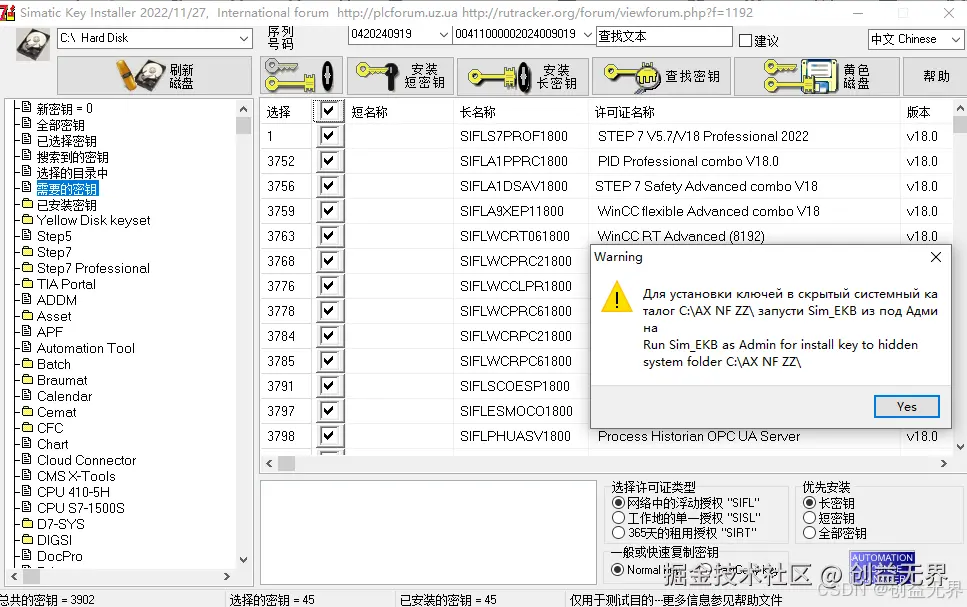Image resolution: width=967 pixels, height=607 pixels.
Task: Click the Step7 Professional folder icon
Action: (x=27, y=267)
